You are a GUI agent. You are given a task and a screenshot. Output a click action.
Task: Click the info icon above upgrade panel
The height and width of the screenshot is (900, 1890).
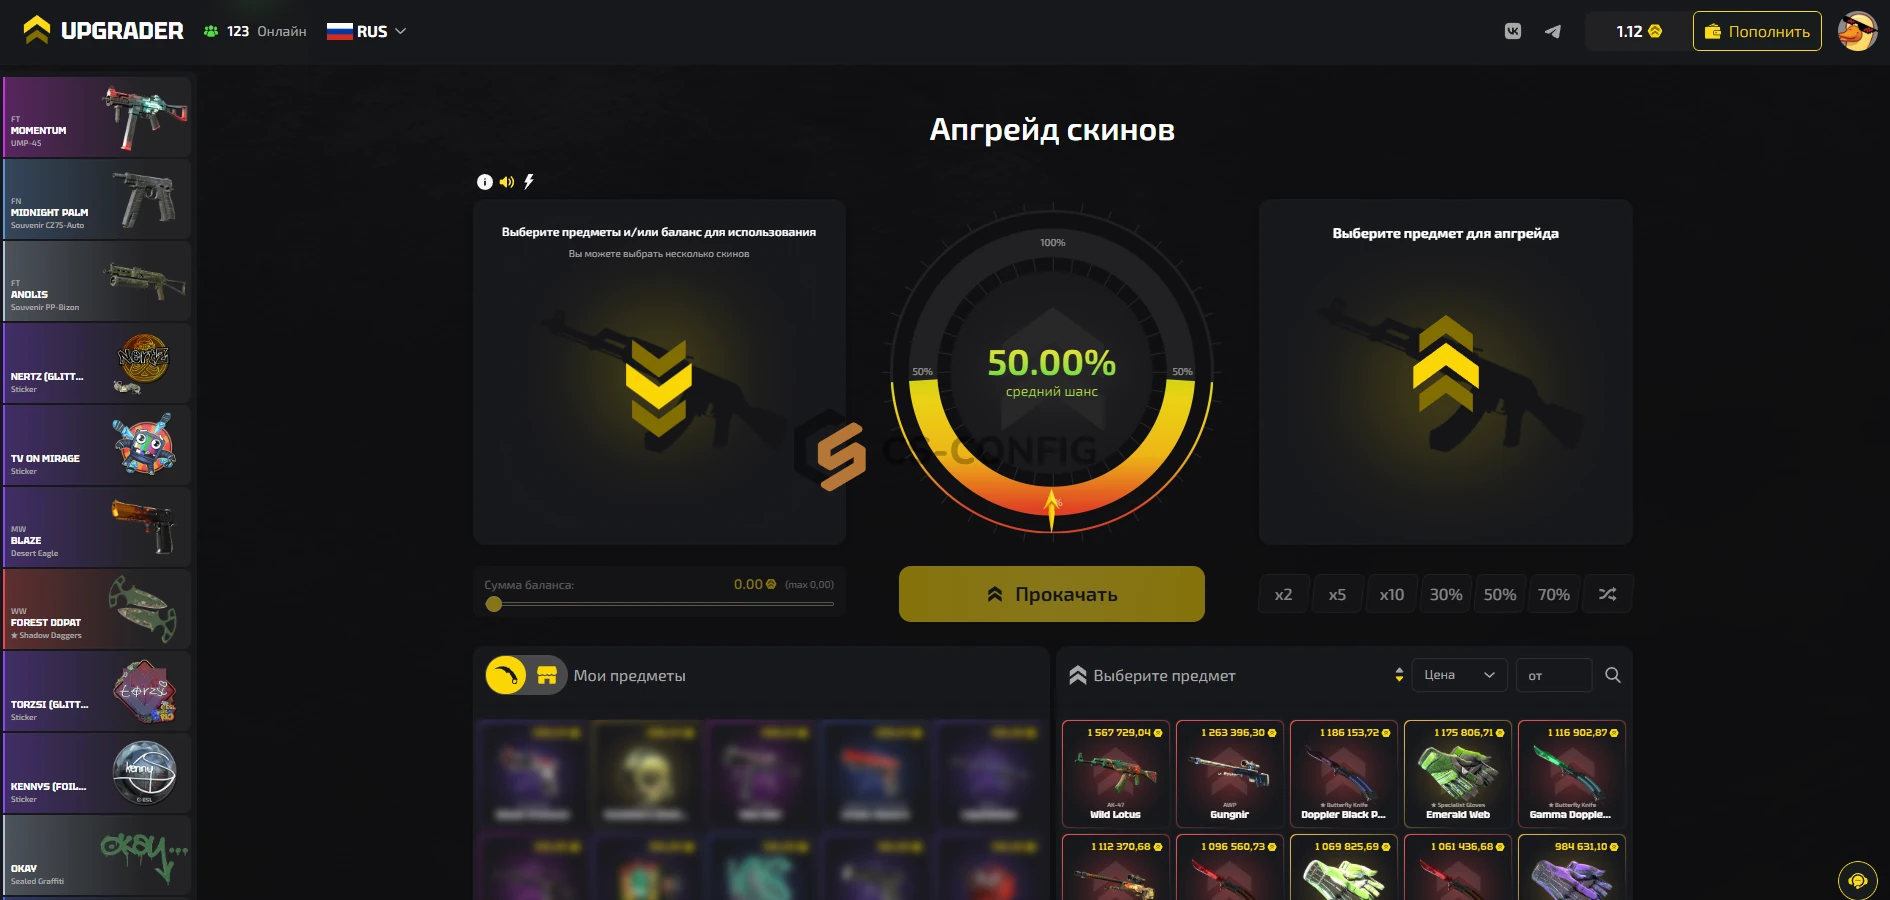click(x=485, y=182)
